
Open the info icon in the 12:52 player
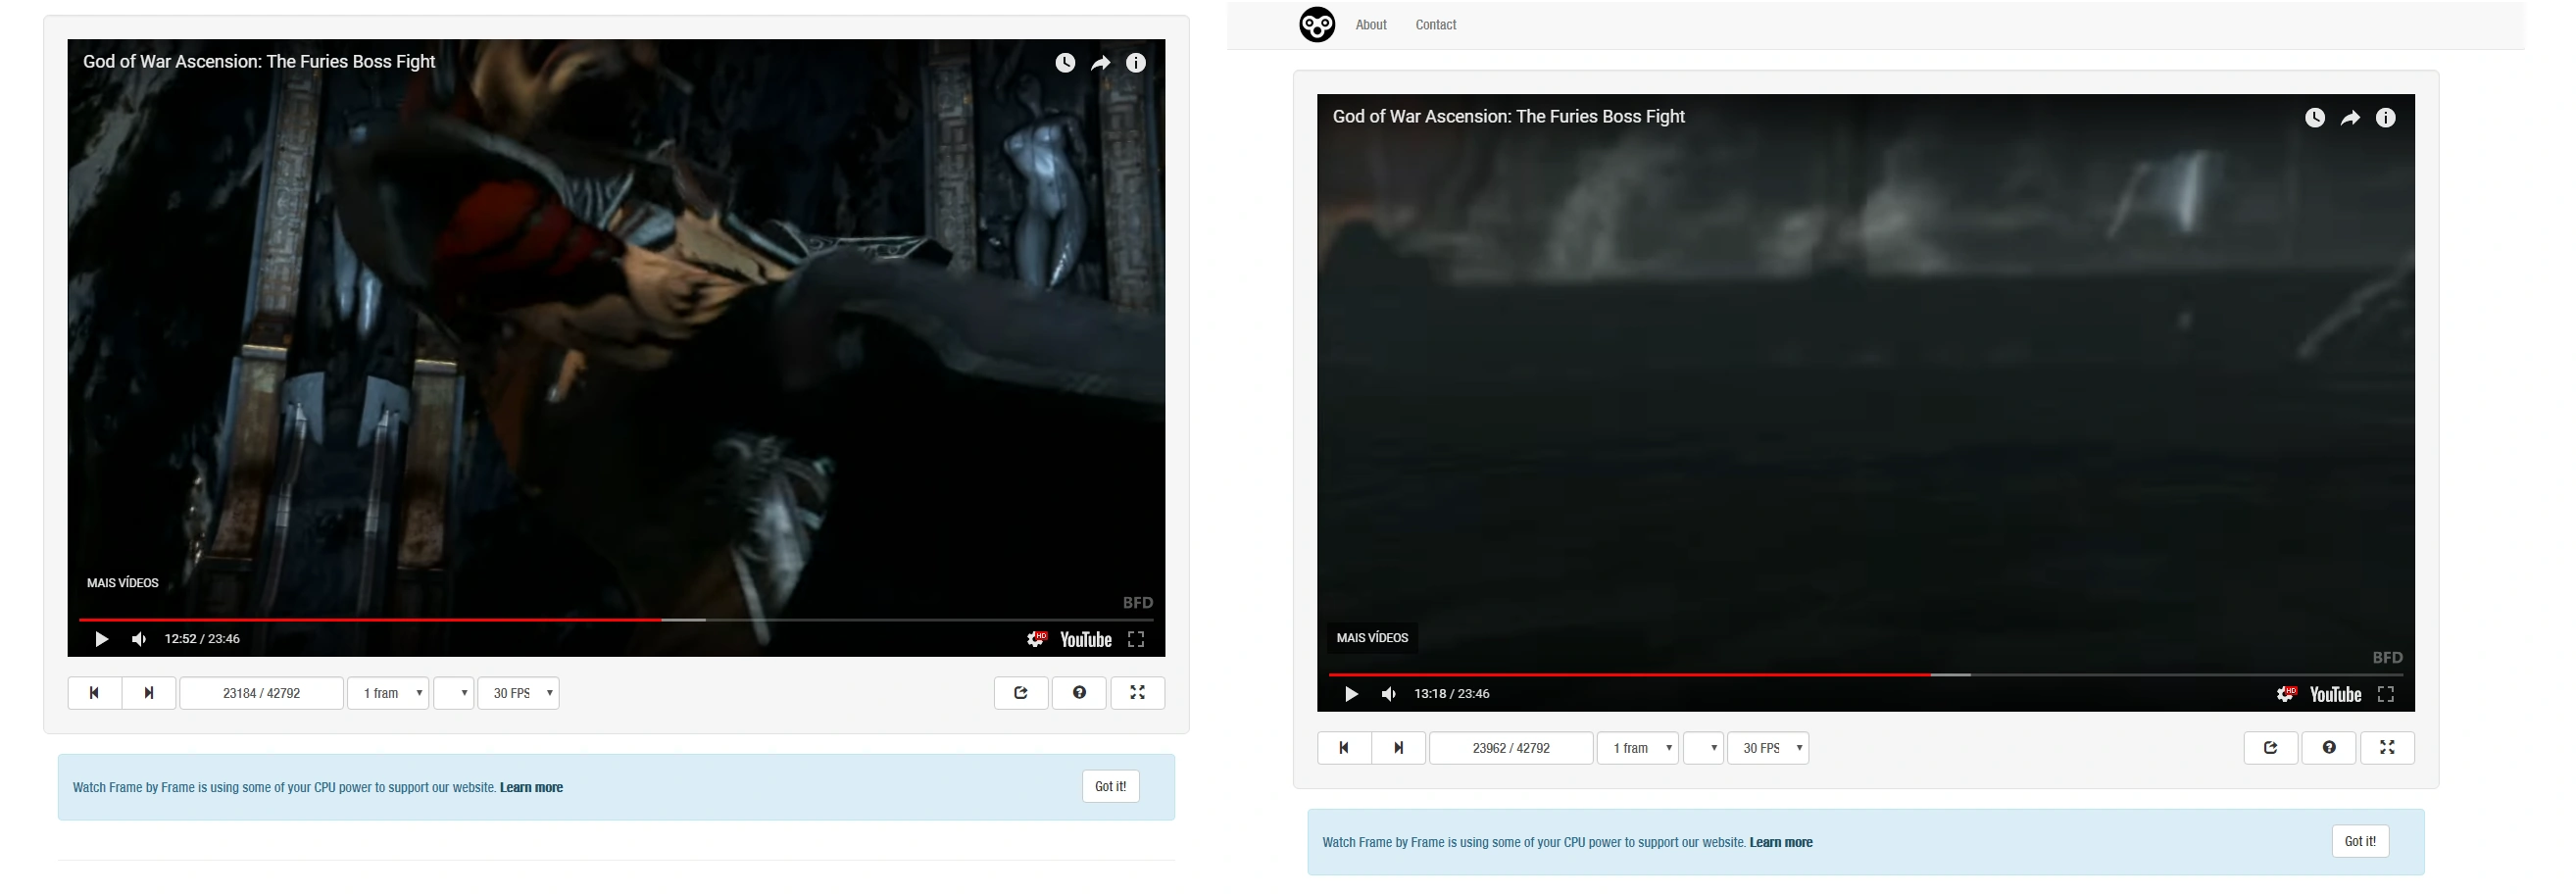coord(1136,63)
